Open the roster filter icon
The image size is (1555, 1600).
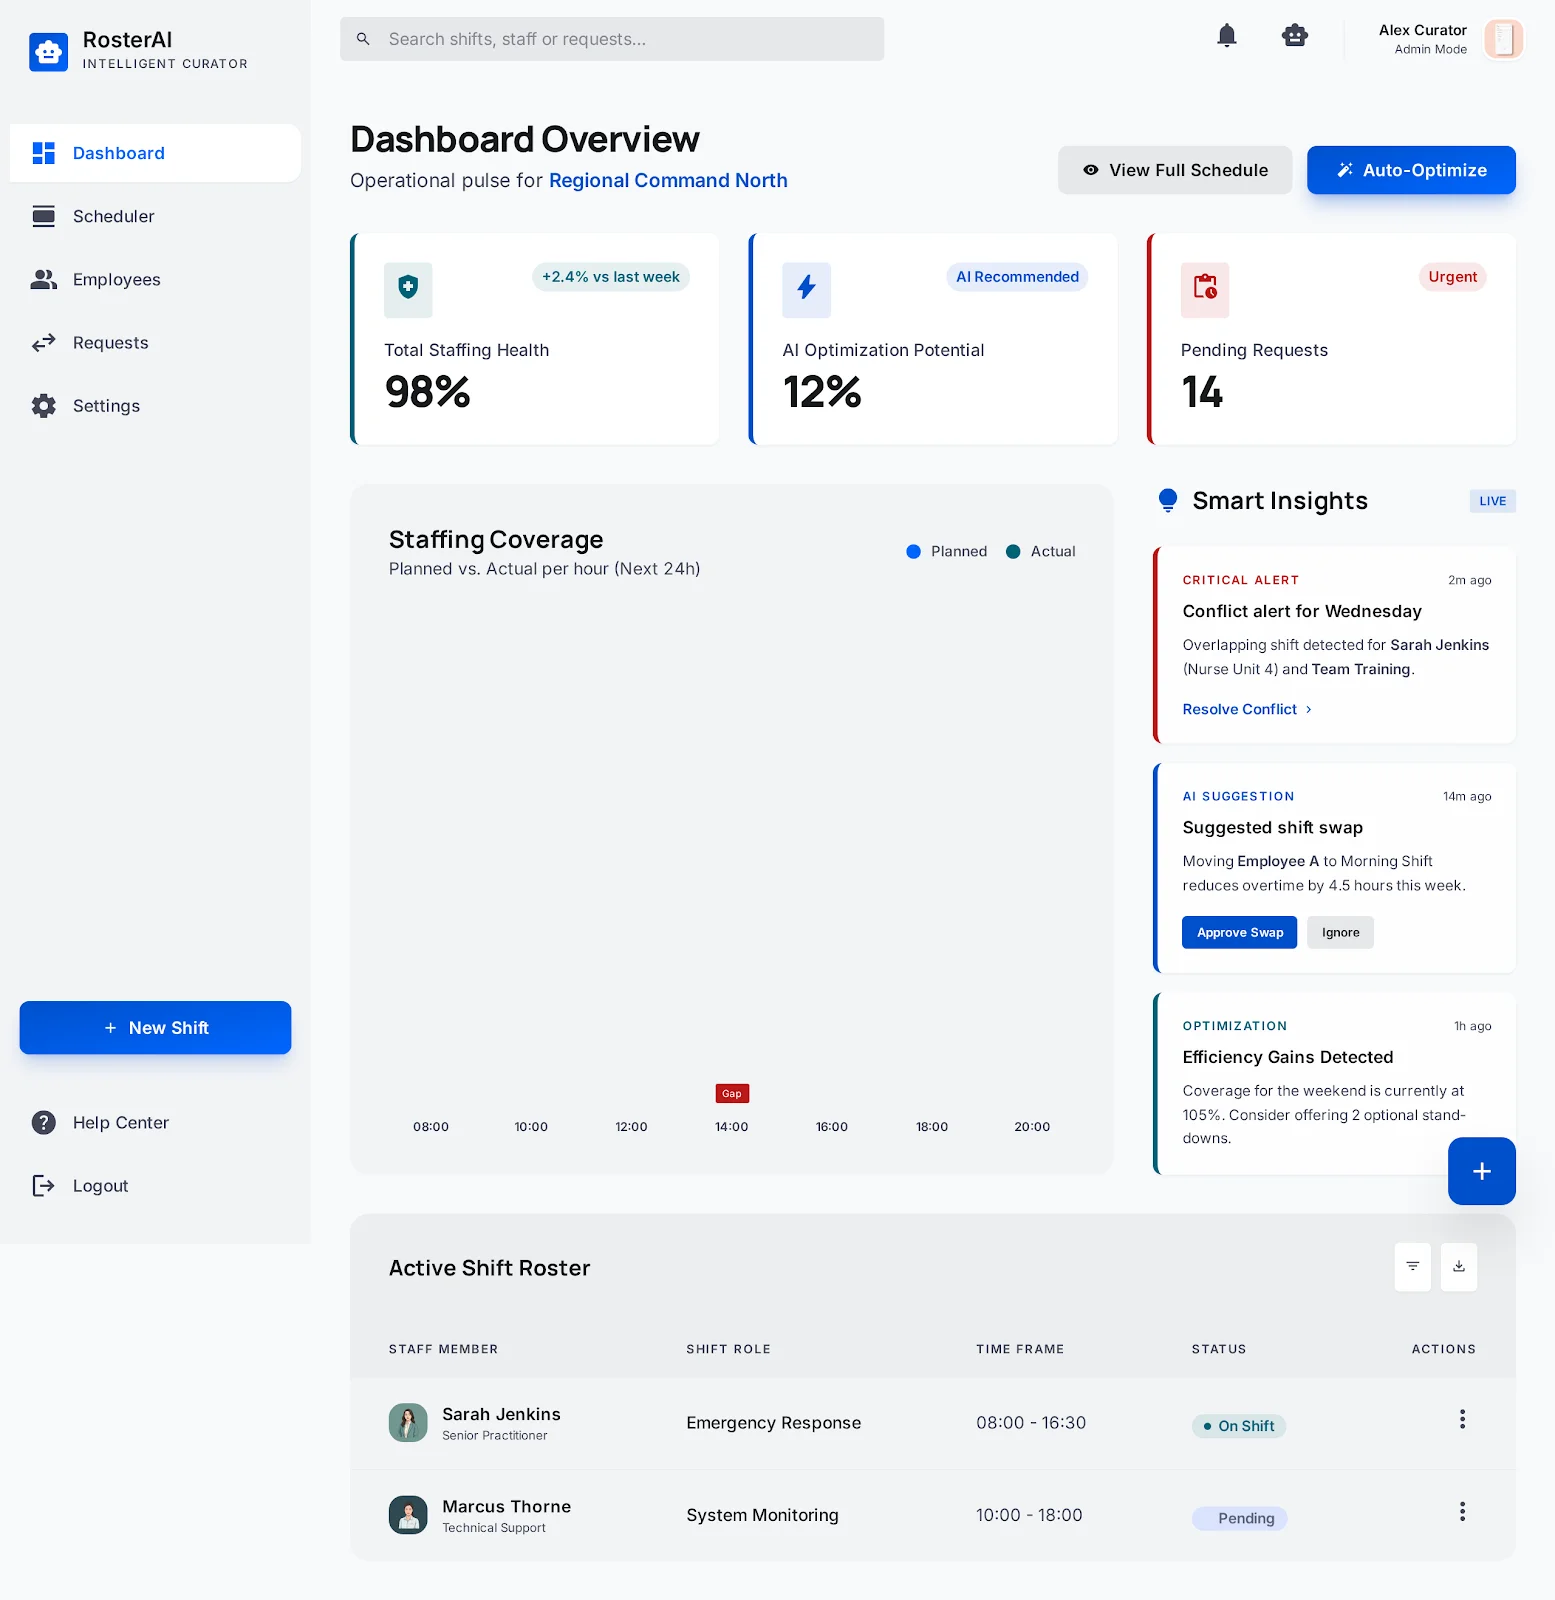pyautogui.click(x=1412, y=1267)
